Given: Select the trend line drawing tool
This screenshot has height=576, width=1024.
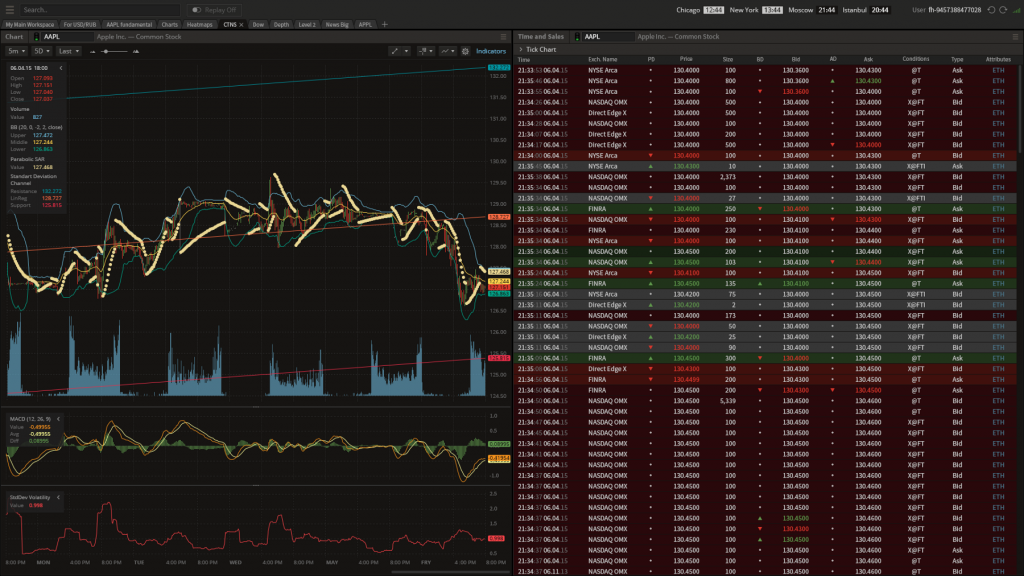Looking at the screenshot, I should click(396, 51).
